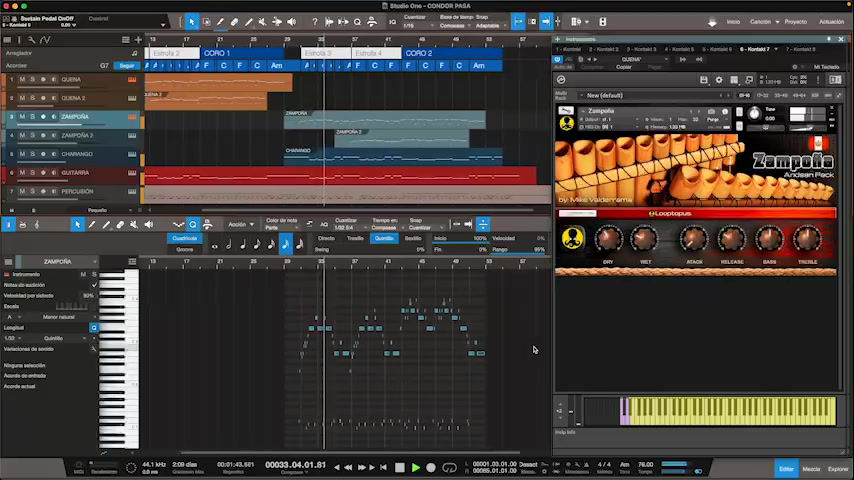Select Groove quantize mode

[x=185, y=250]
